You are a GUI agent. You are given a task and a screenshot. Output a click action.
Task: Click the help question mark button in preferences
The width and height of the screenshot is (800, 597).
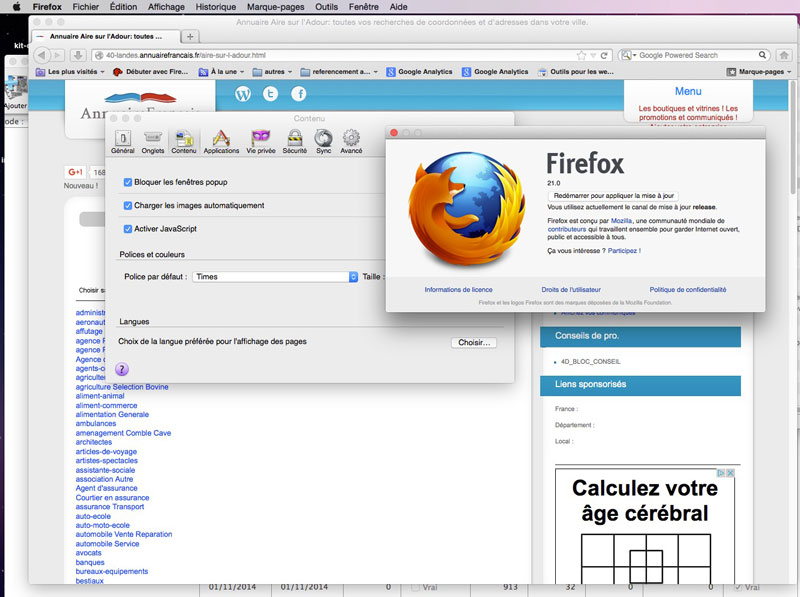[x=121, y=369]
